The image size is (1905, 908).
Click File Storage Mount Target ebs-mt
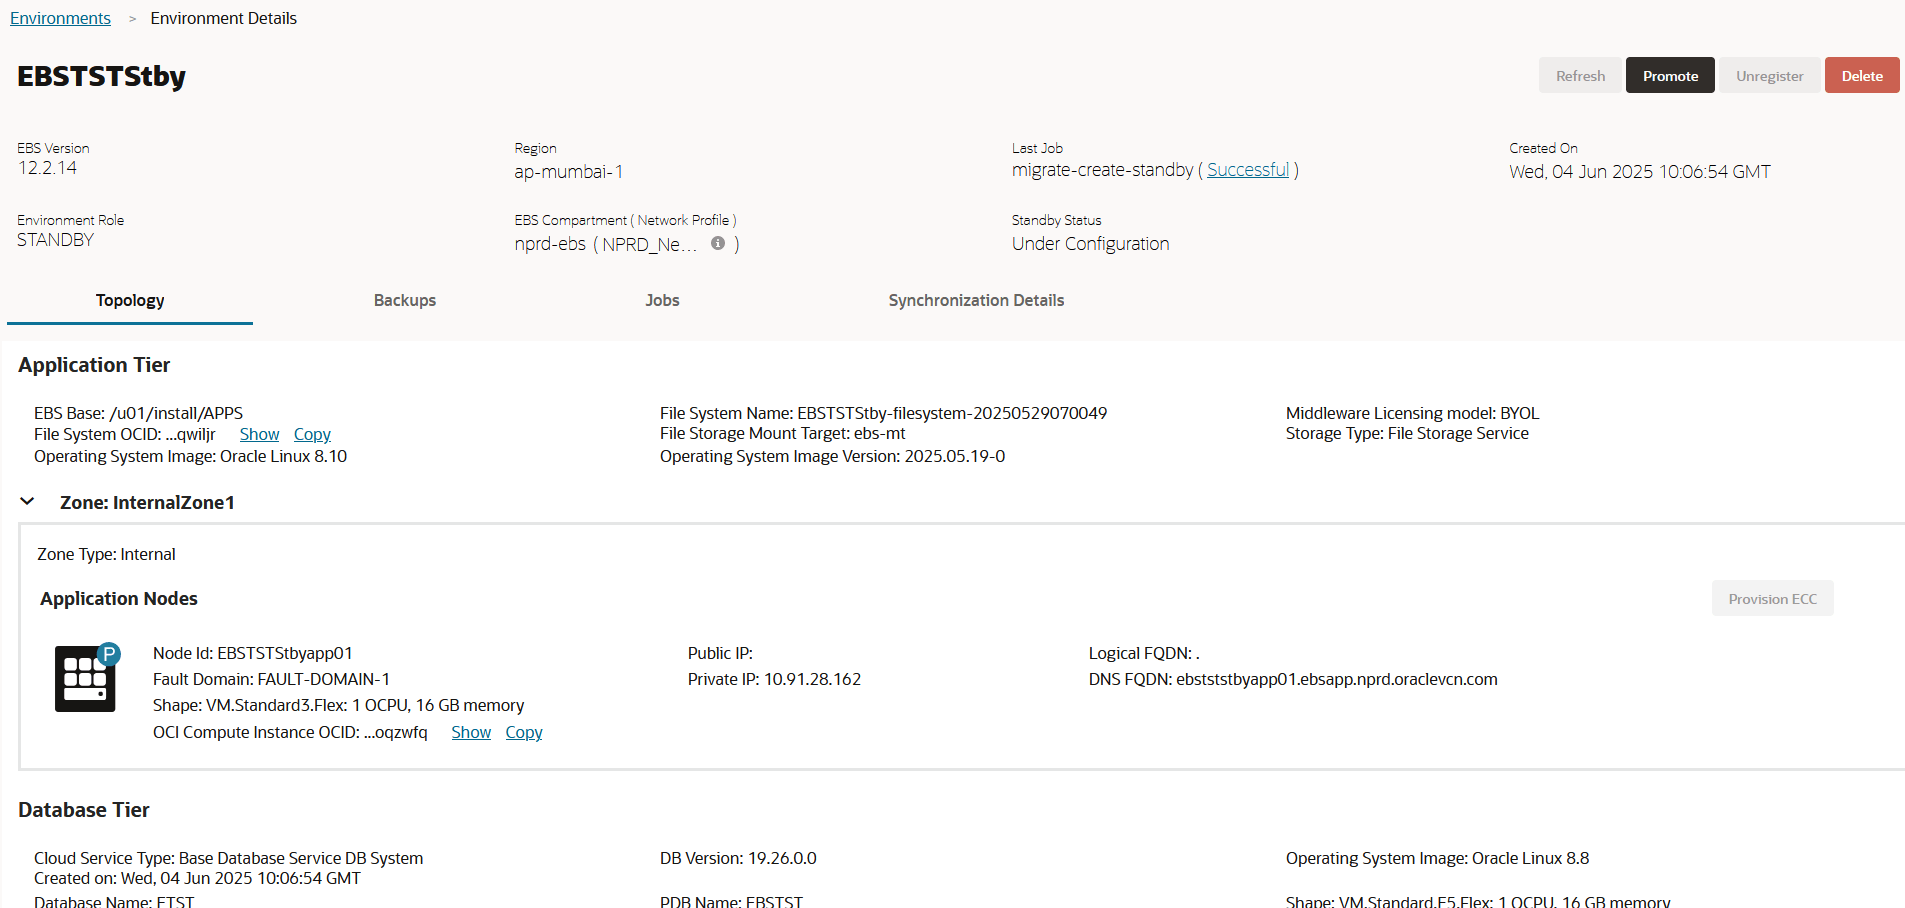[x=782, y=433]
